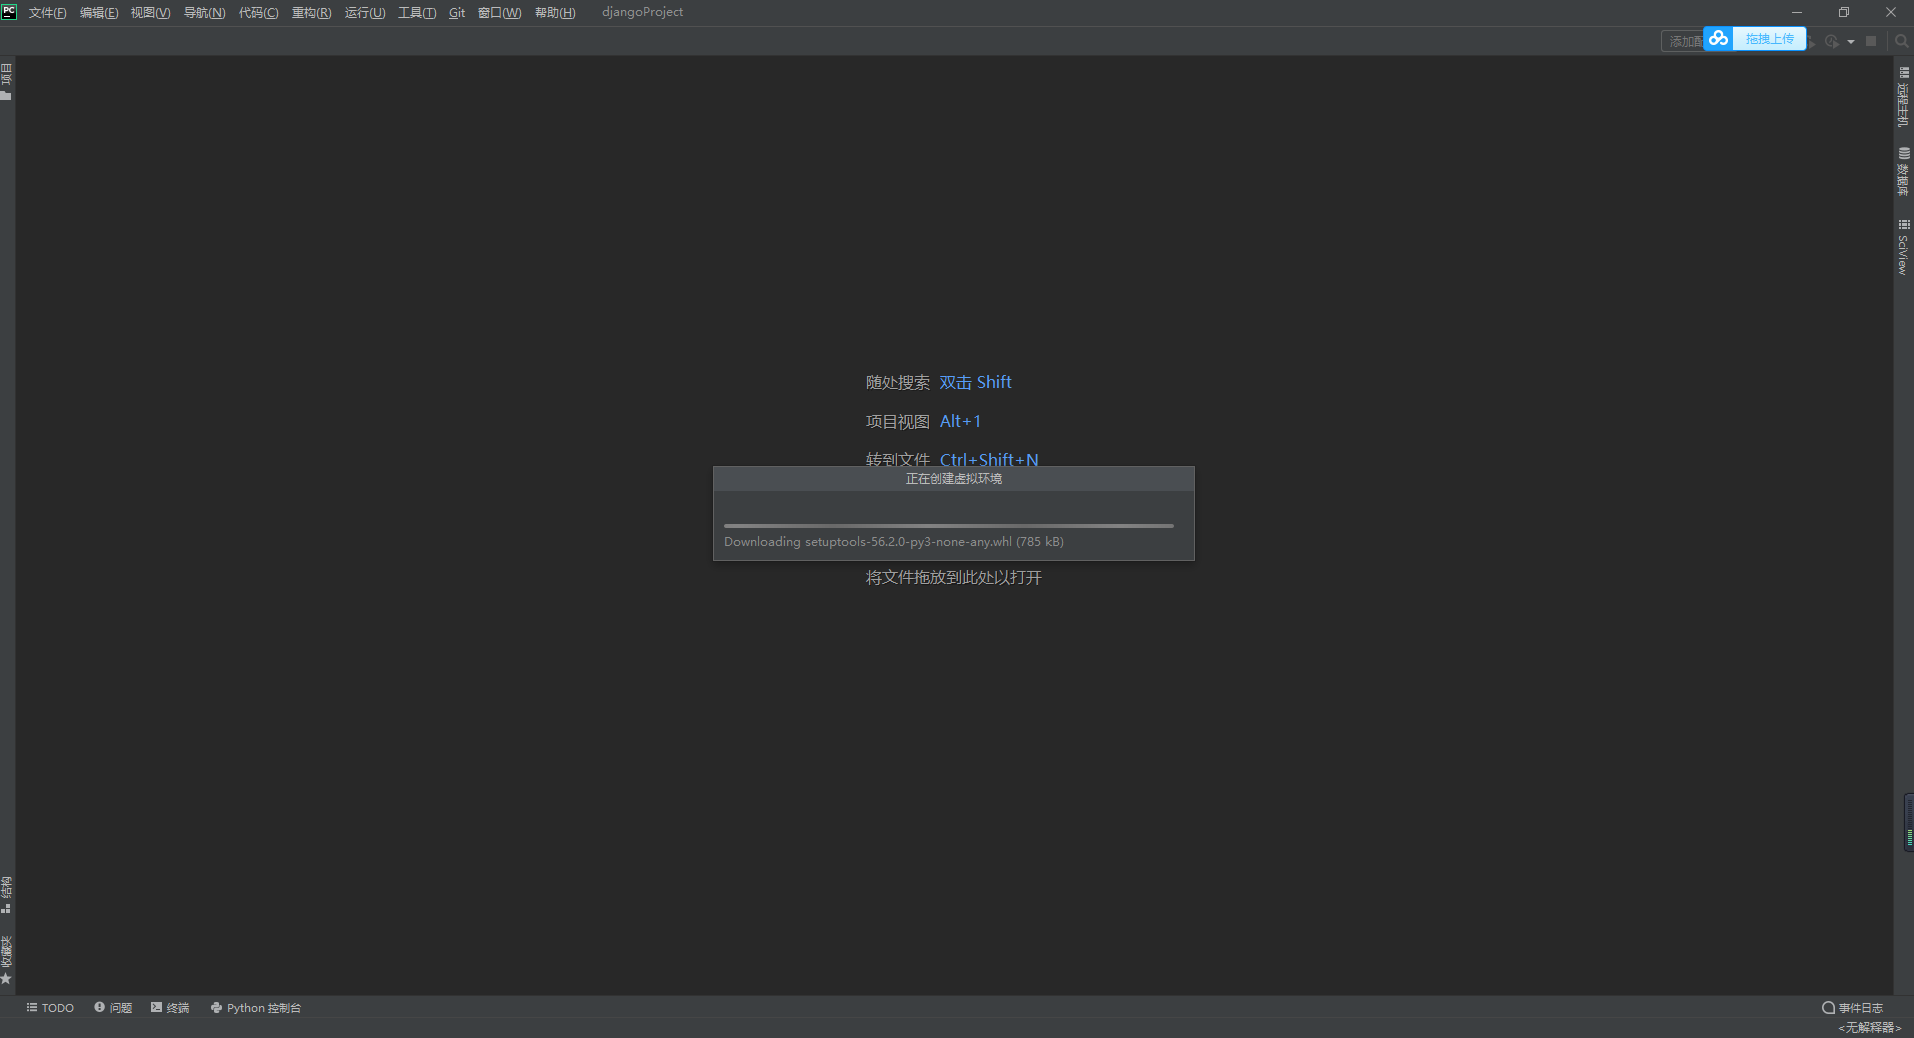The height and width of the screenshot is (1038, 1914).
Task: Click the stop square icon
Action: click(1871, 41)
